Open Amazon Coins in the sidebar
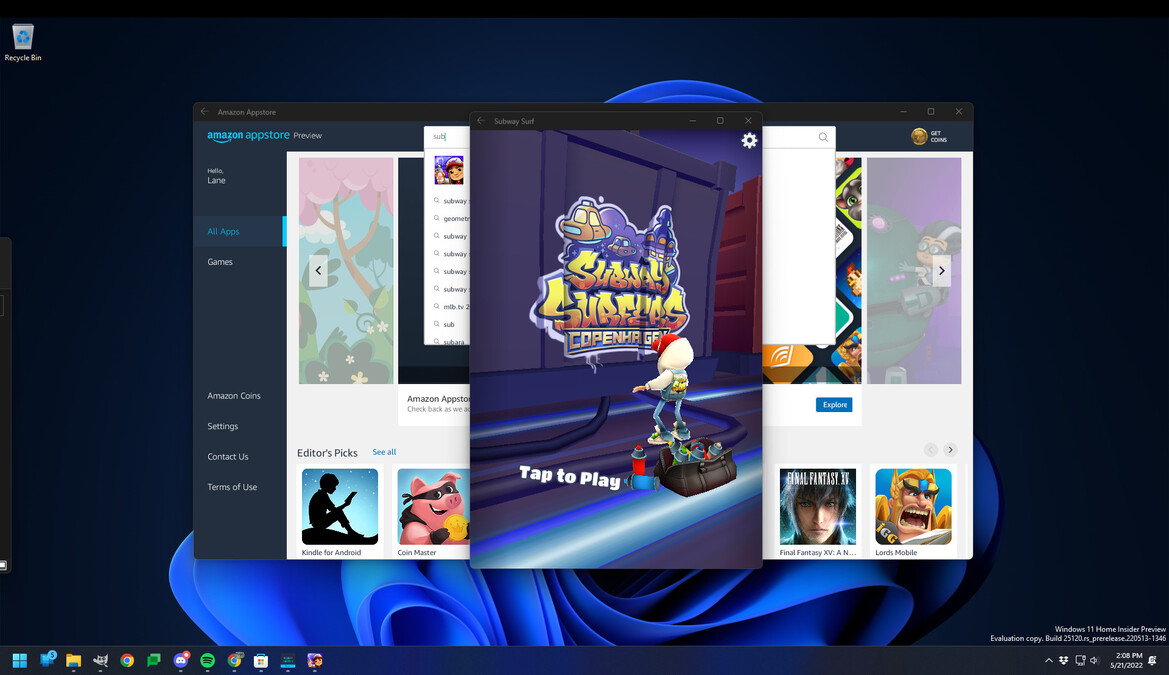 (x=234, y=396)
